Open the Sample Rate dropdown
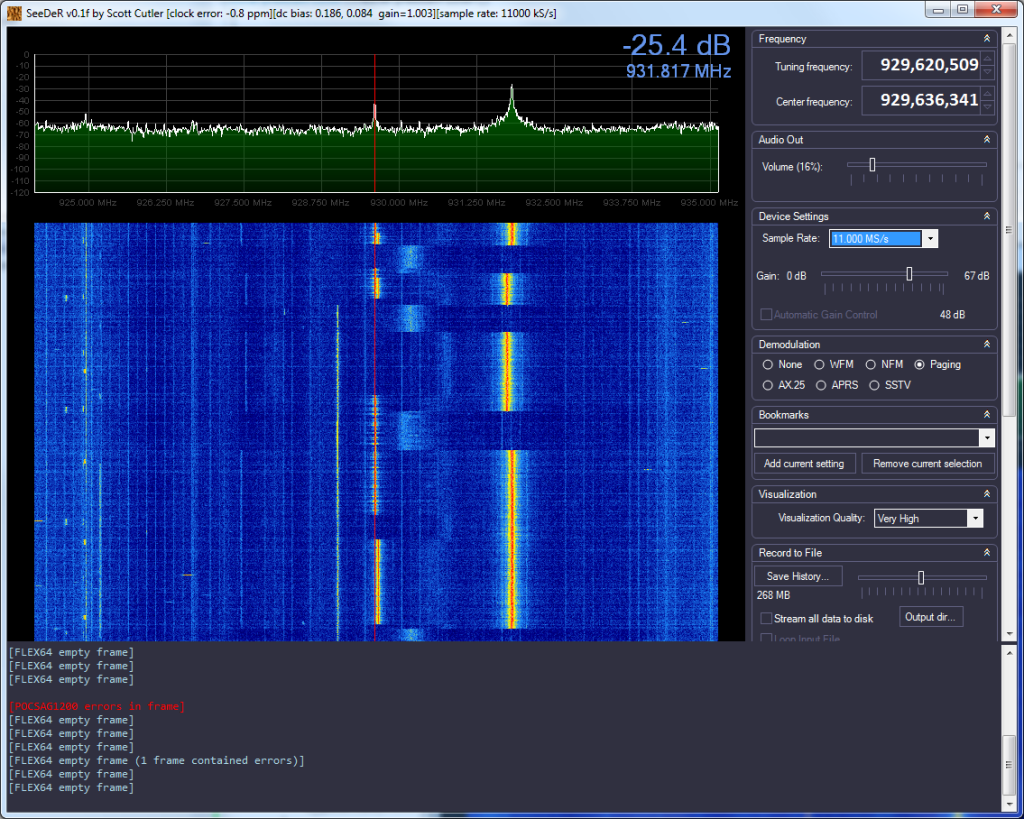The image size is (1024, 819). 930,239
